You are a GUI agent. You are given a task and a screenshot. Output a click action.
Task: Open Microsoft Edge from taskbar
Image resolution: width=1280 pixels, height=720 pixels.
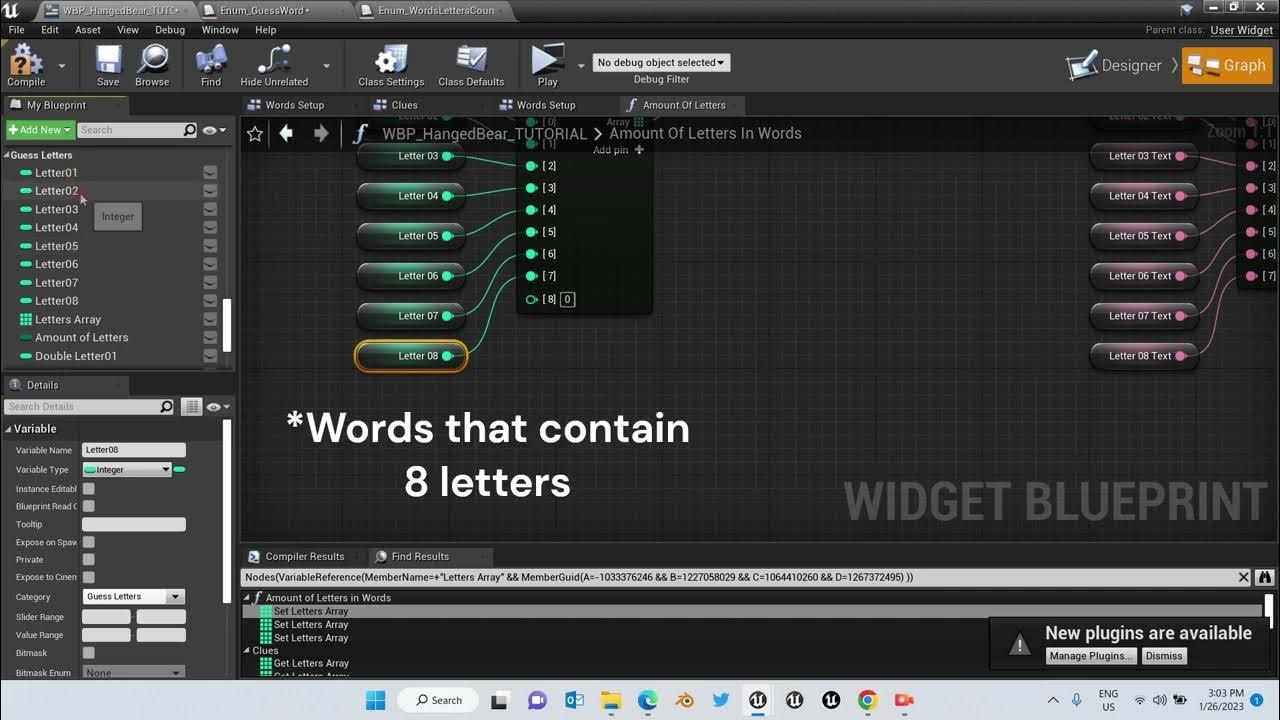tap(648, 700)
